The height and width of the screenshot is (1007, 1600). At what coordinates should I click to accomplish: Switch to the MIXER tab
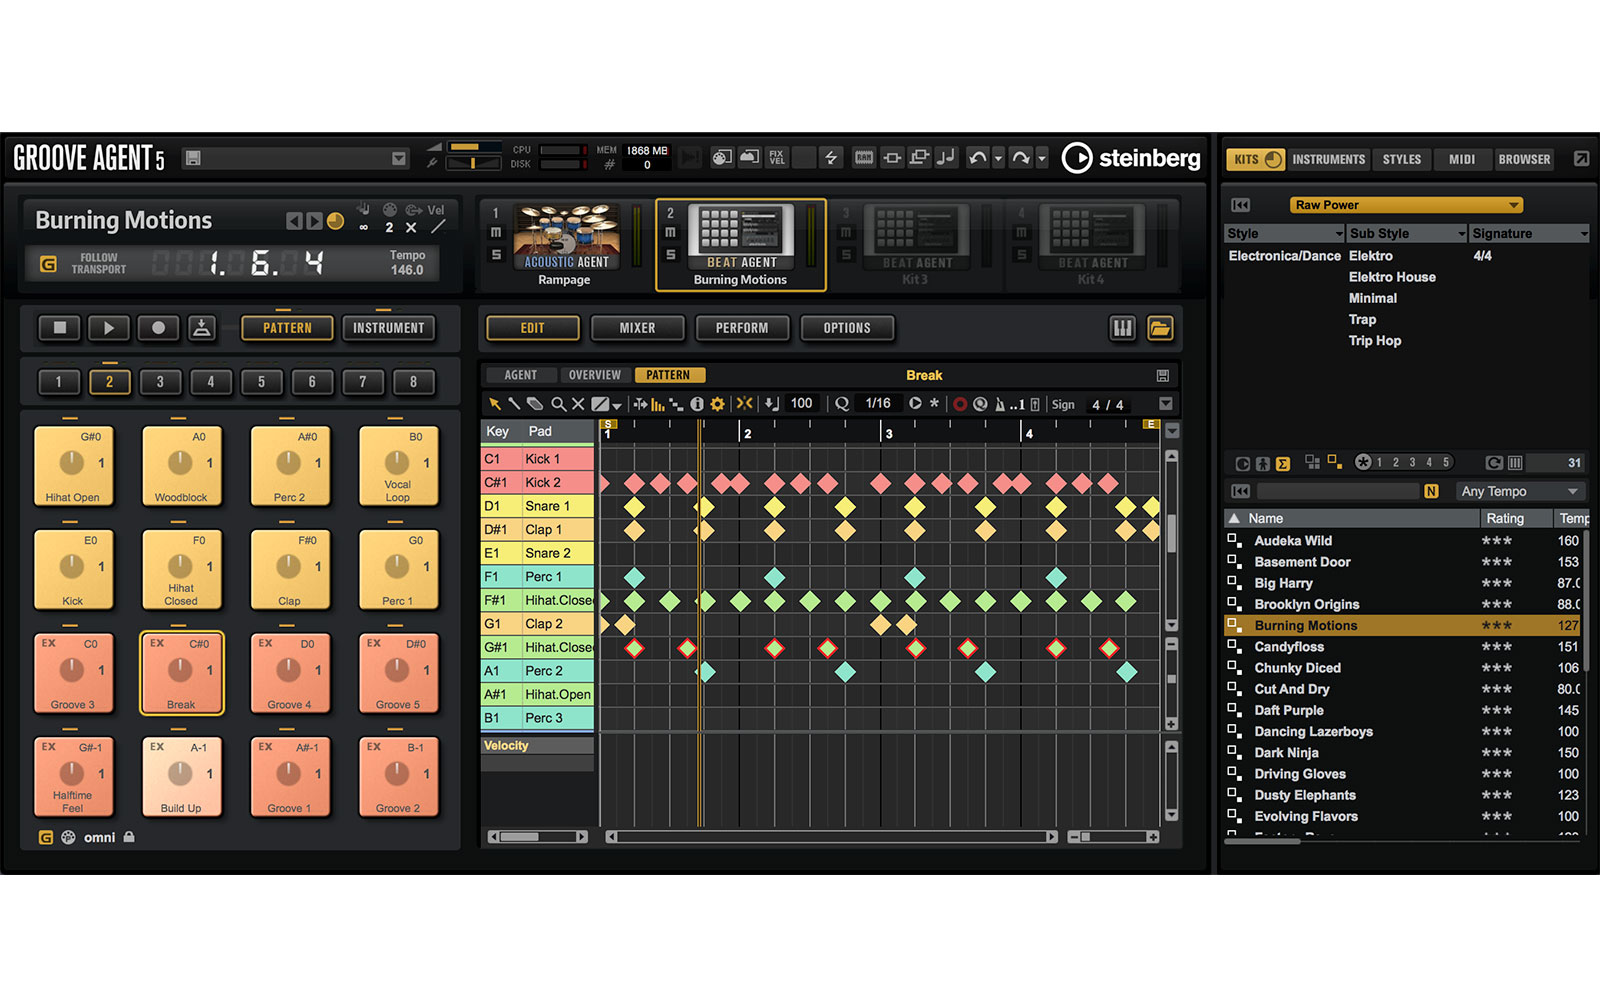[637, 328]
